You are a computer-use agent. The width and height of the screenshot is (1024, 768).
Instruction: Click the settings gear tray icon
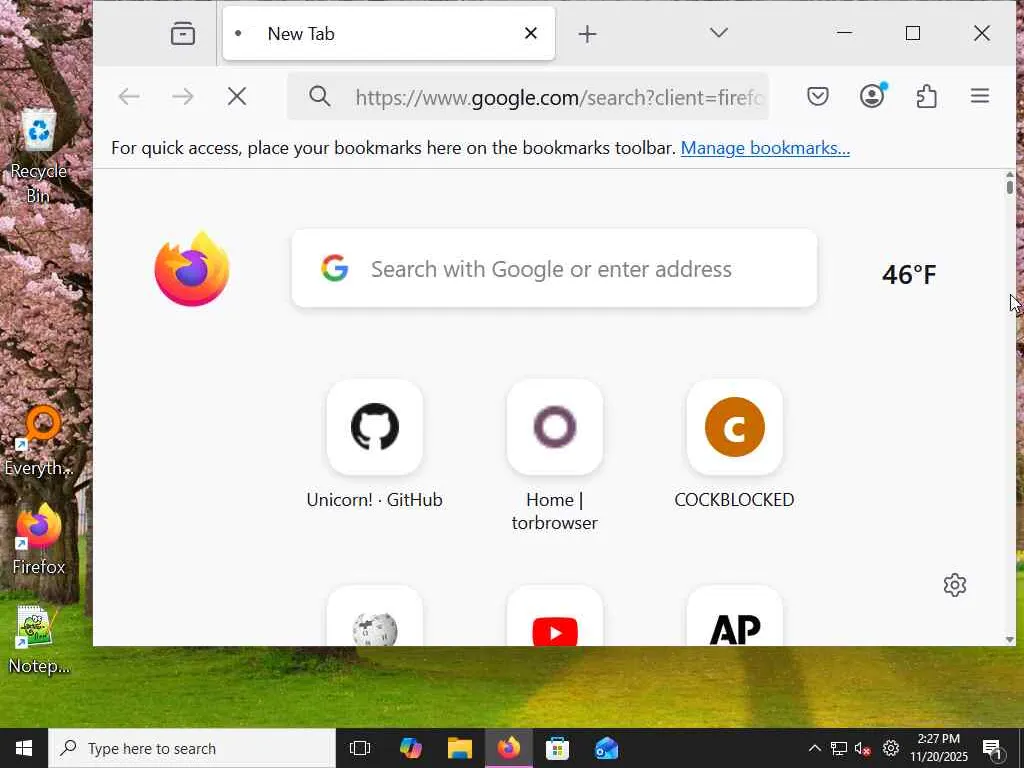[891, 748]
